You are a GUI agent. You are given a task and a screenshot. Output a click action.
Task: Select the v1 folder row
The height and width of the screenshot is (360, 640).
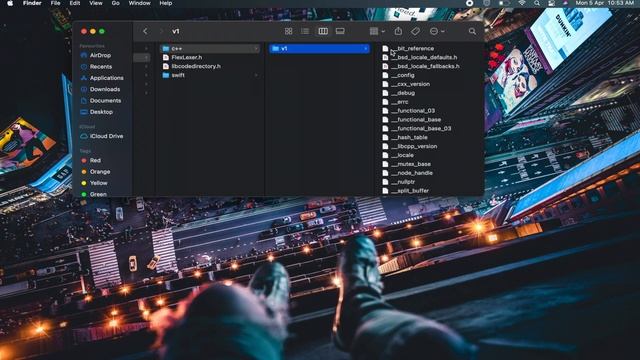pos(320,49)
